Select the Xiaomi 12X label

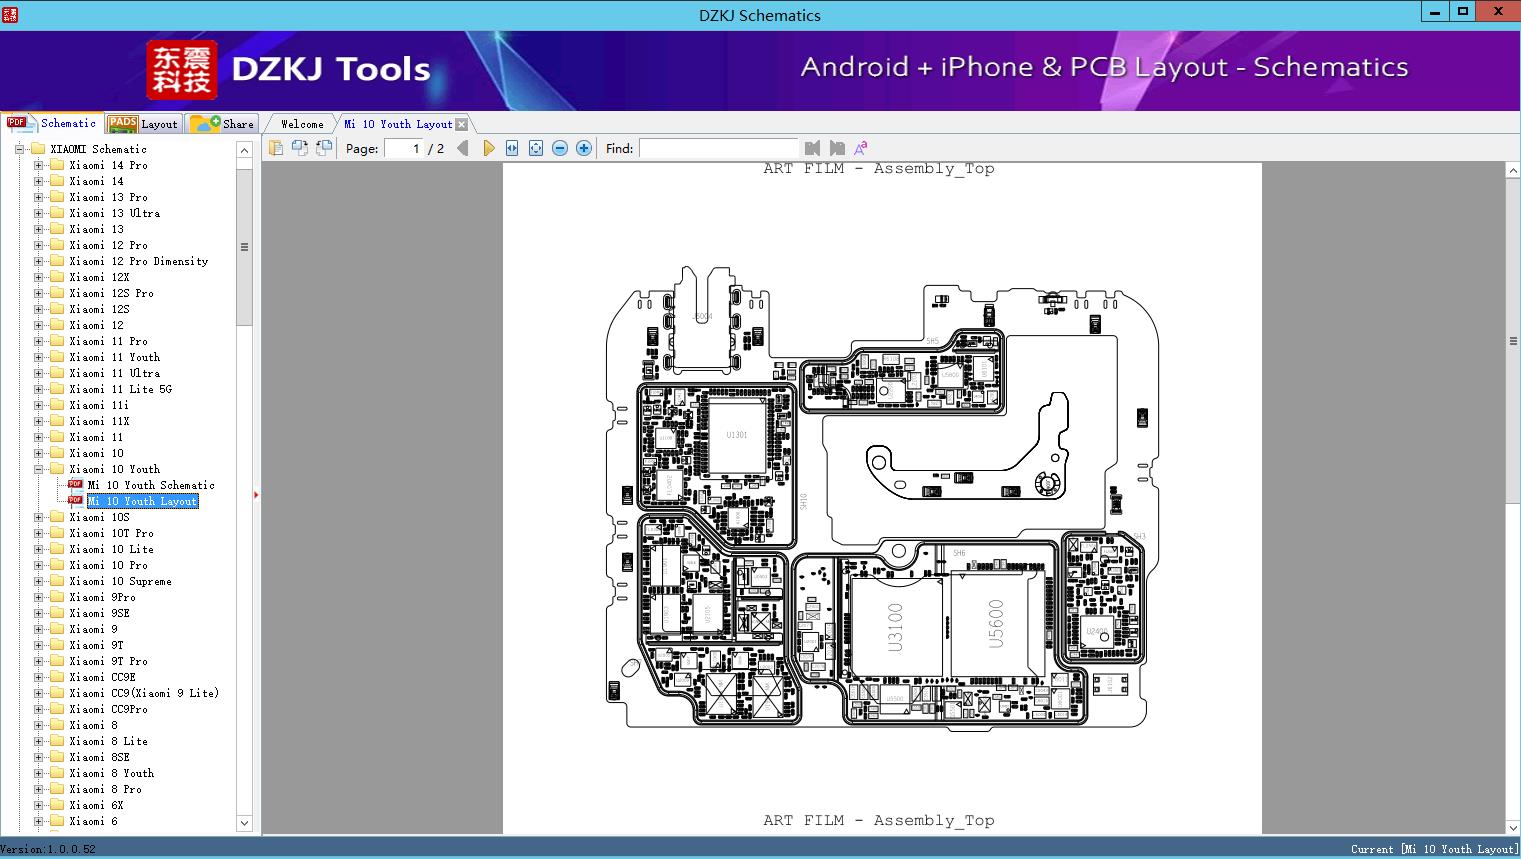(x=99, y=277)
